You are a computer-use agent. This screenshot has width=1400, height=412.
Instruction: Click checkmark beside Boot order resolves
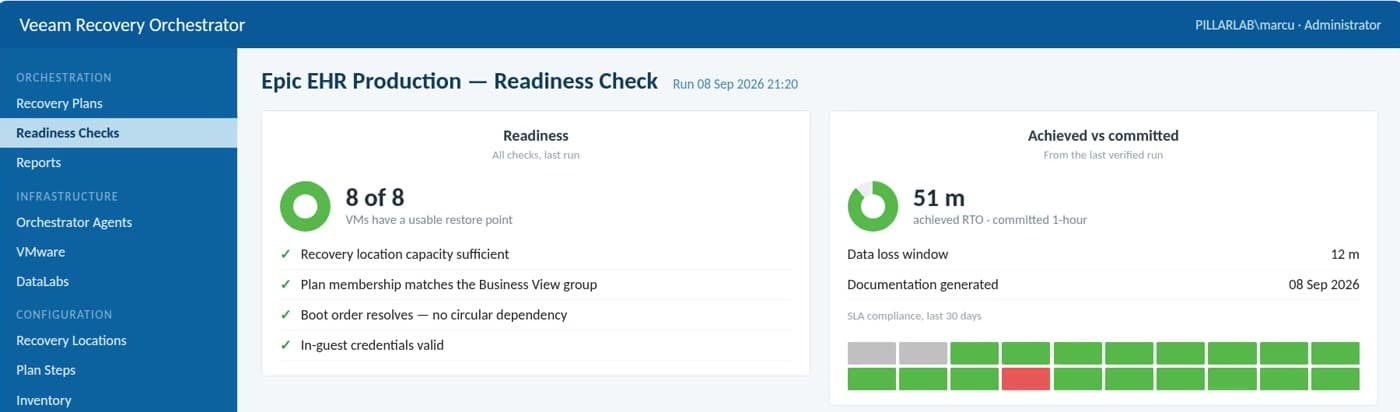pyautogui.click(x=286, y=314)
